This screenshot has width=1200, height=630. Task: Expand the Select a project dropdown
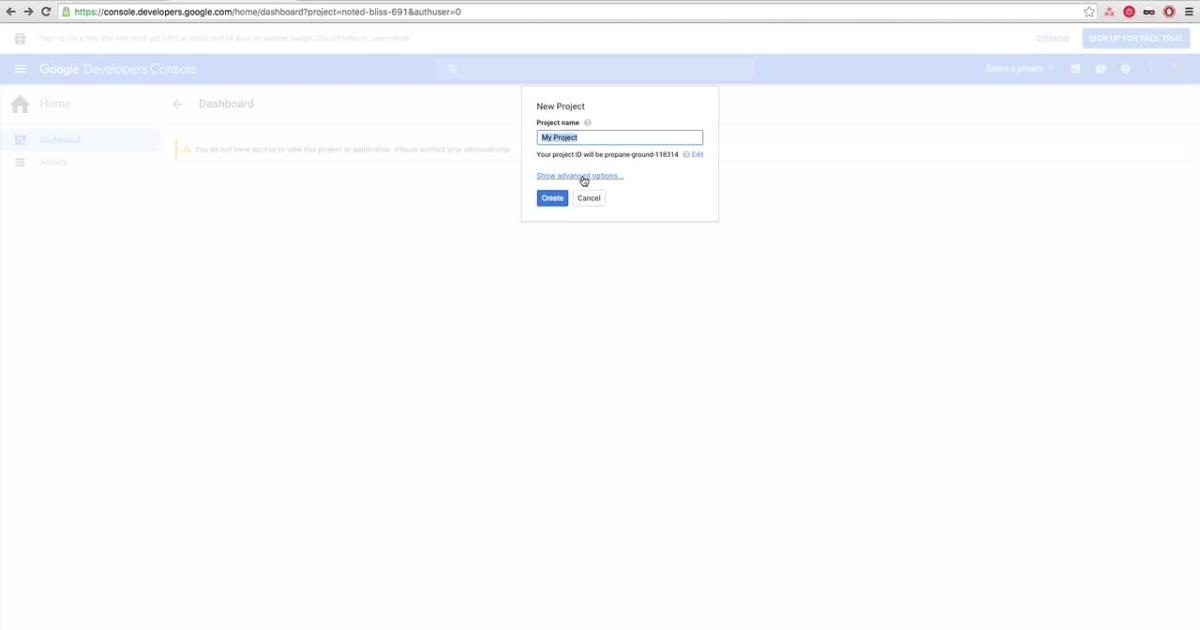coord(1019,69)
